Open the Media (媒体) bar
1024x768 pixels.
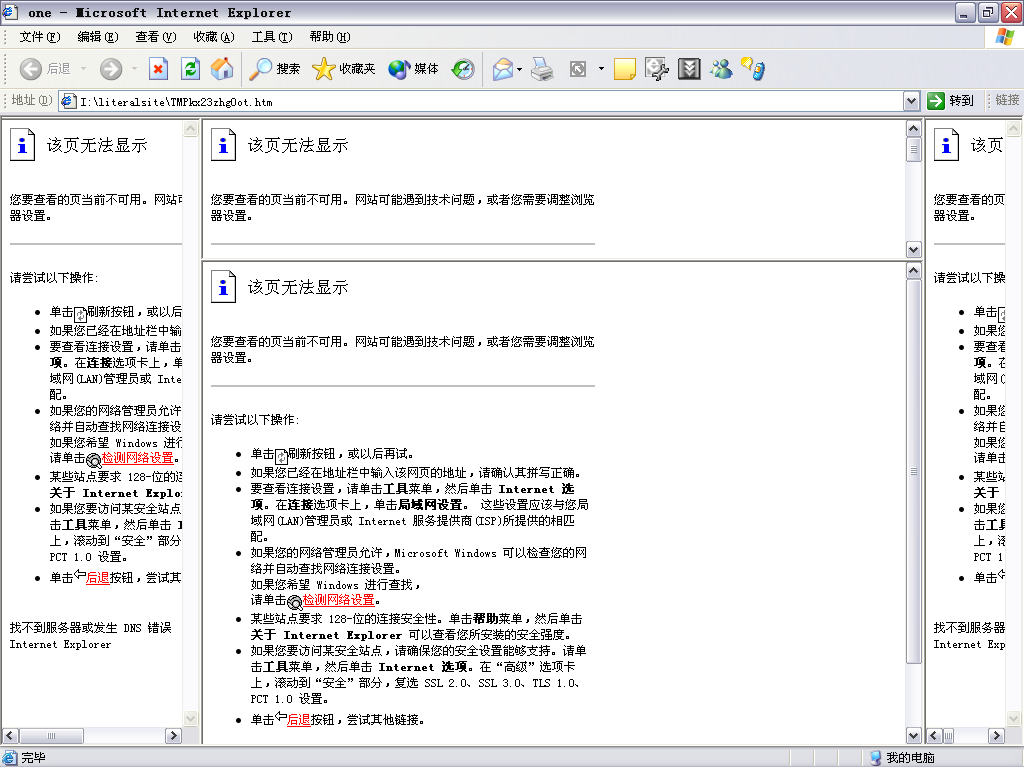click(x=413, y=69)
